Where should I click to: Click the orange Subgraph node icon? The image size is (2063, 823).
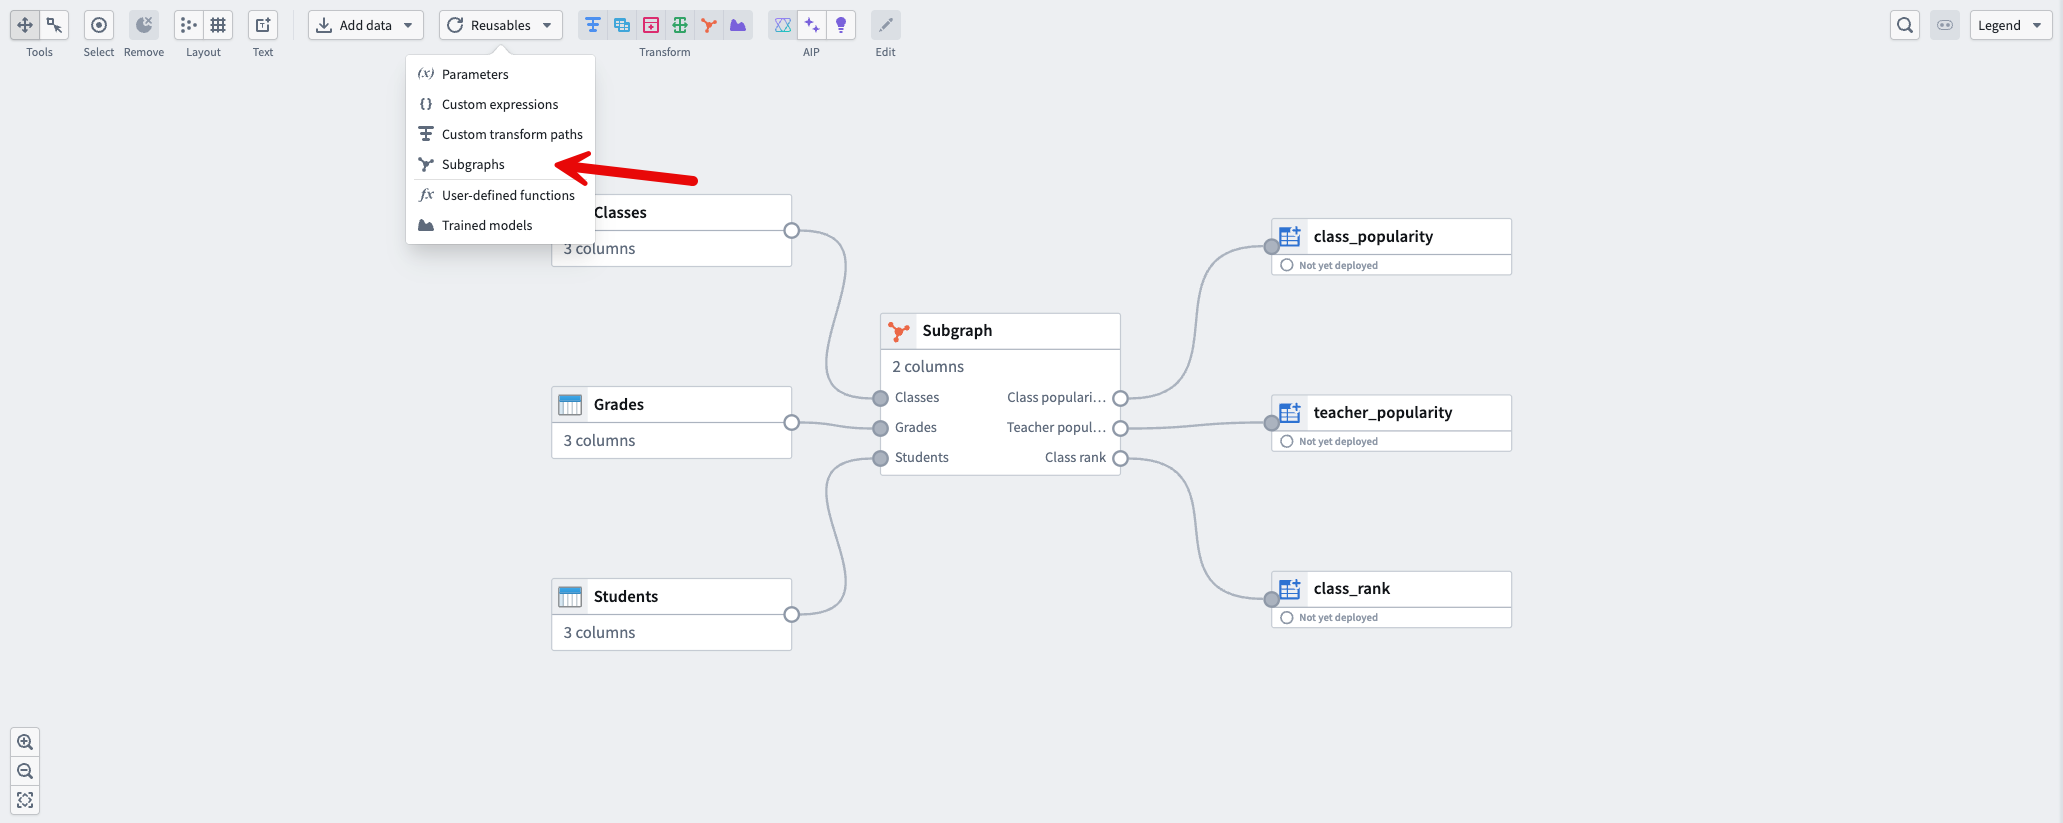point(899,331)
